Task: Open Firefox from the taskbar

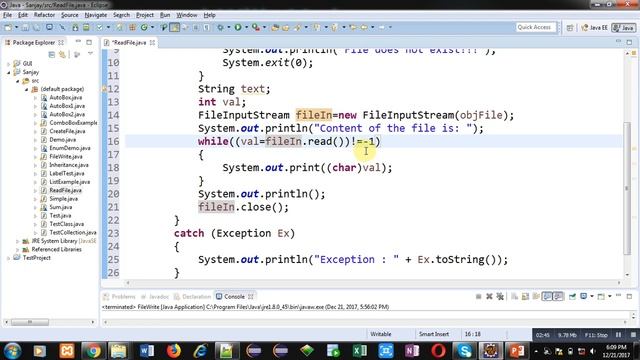Action: pyautogui.click(x=173, y=351)
